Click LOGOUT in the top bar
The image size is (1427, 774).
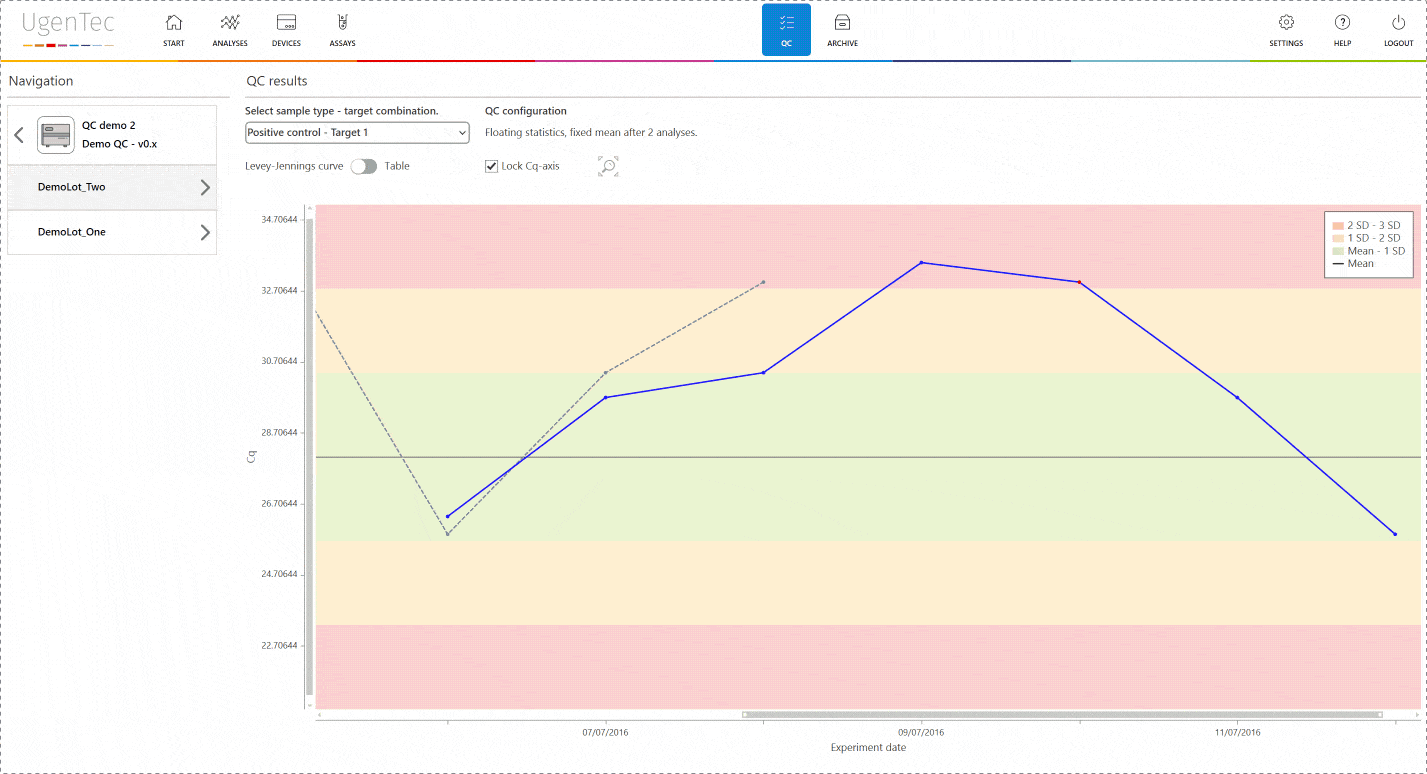point(1397,29)
